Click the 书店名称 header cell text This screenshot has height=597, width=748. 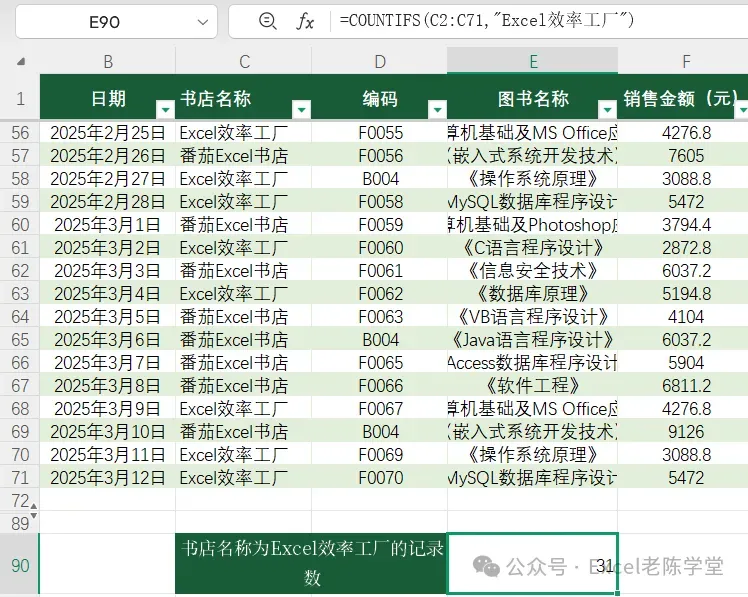coord(216,99)
